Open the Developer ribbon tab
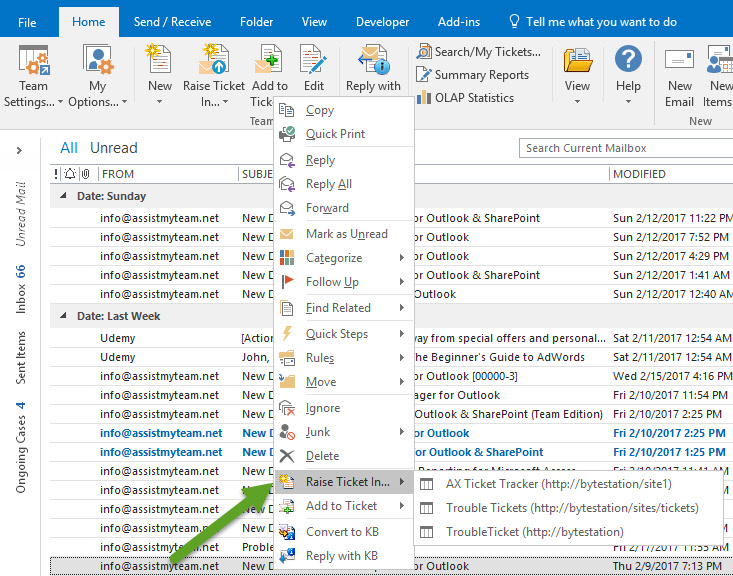This screenshot has height=576, width=733. 382,21
